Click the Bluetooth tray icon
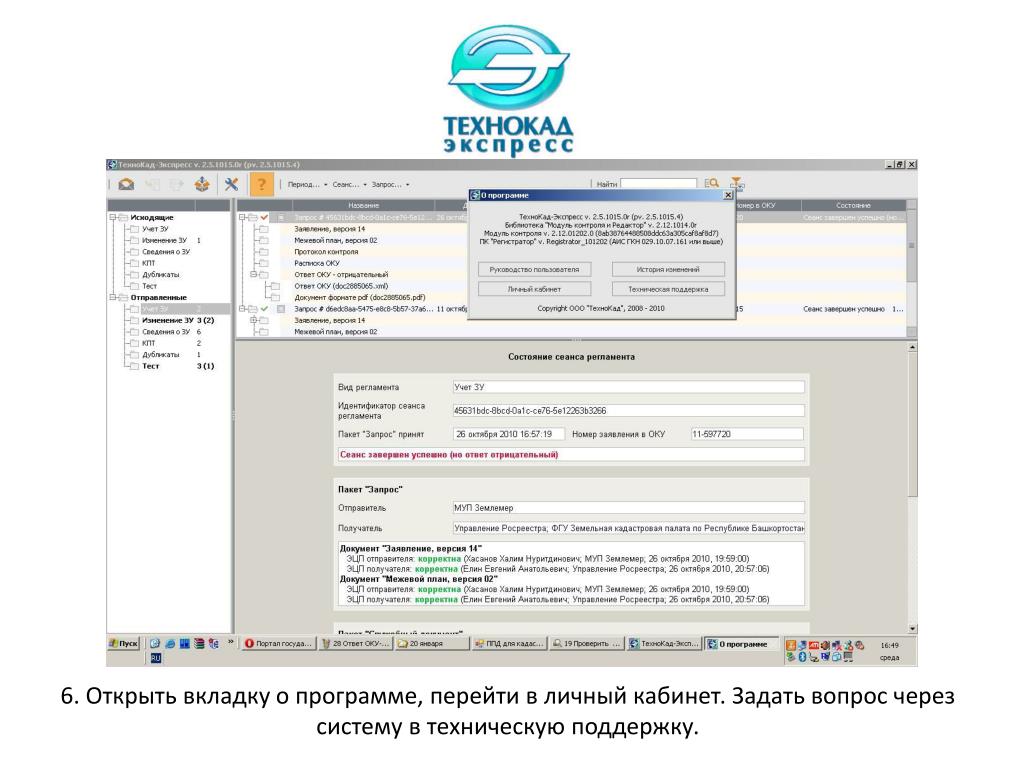This screenshot has width=1024, height=768. (802, 657)
